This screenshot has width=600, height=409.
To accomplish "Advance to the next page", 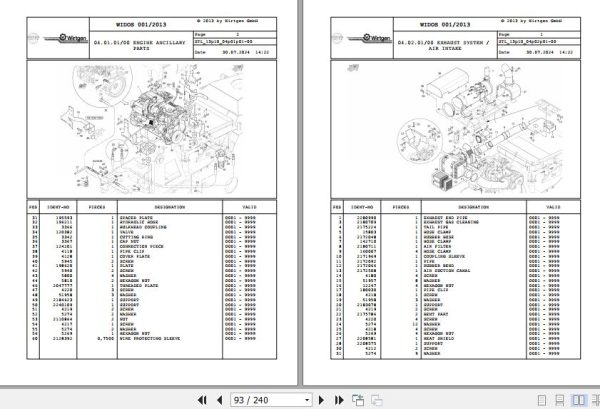I will point(321,400).
